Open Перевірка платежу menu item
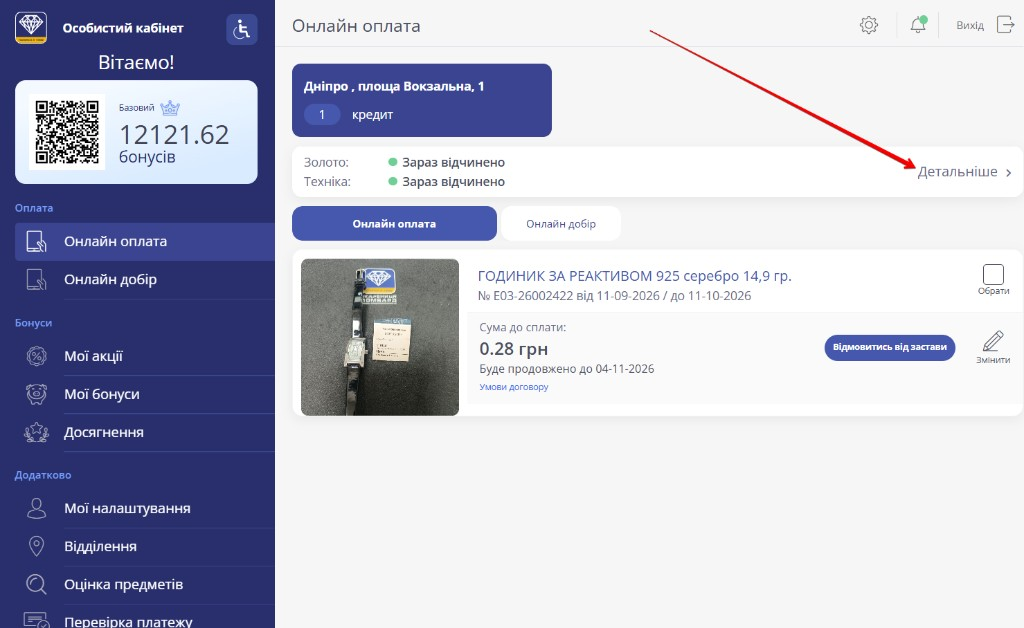1024x628 pixels. (144, 618)
